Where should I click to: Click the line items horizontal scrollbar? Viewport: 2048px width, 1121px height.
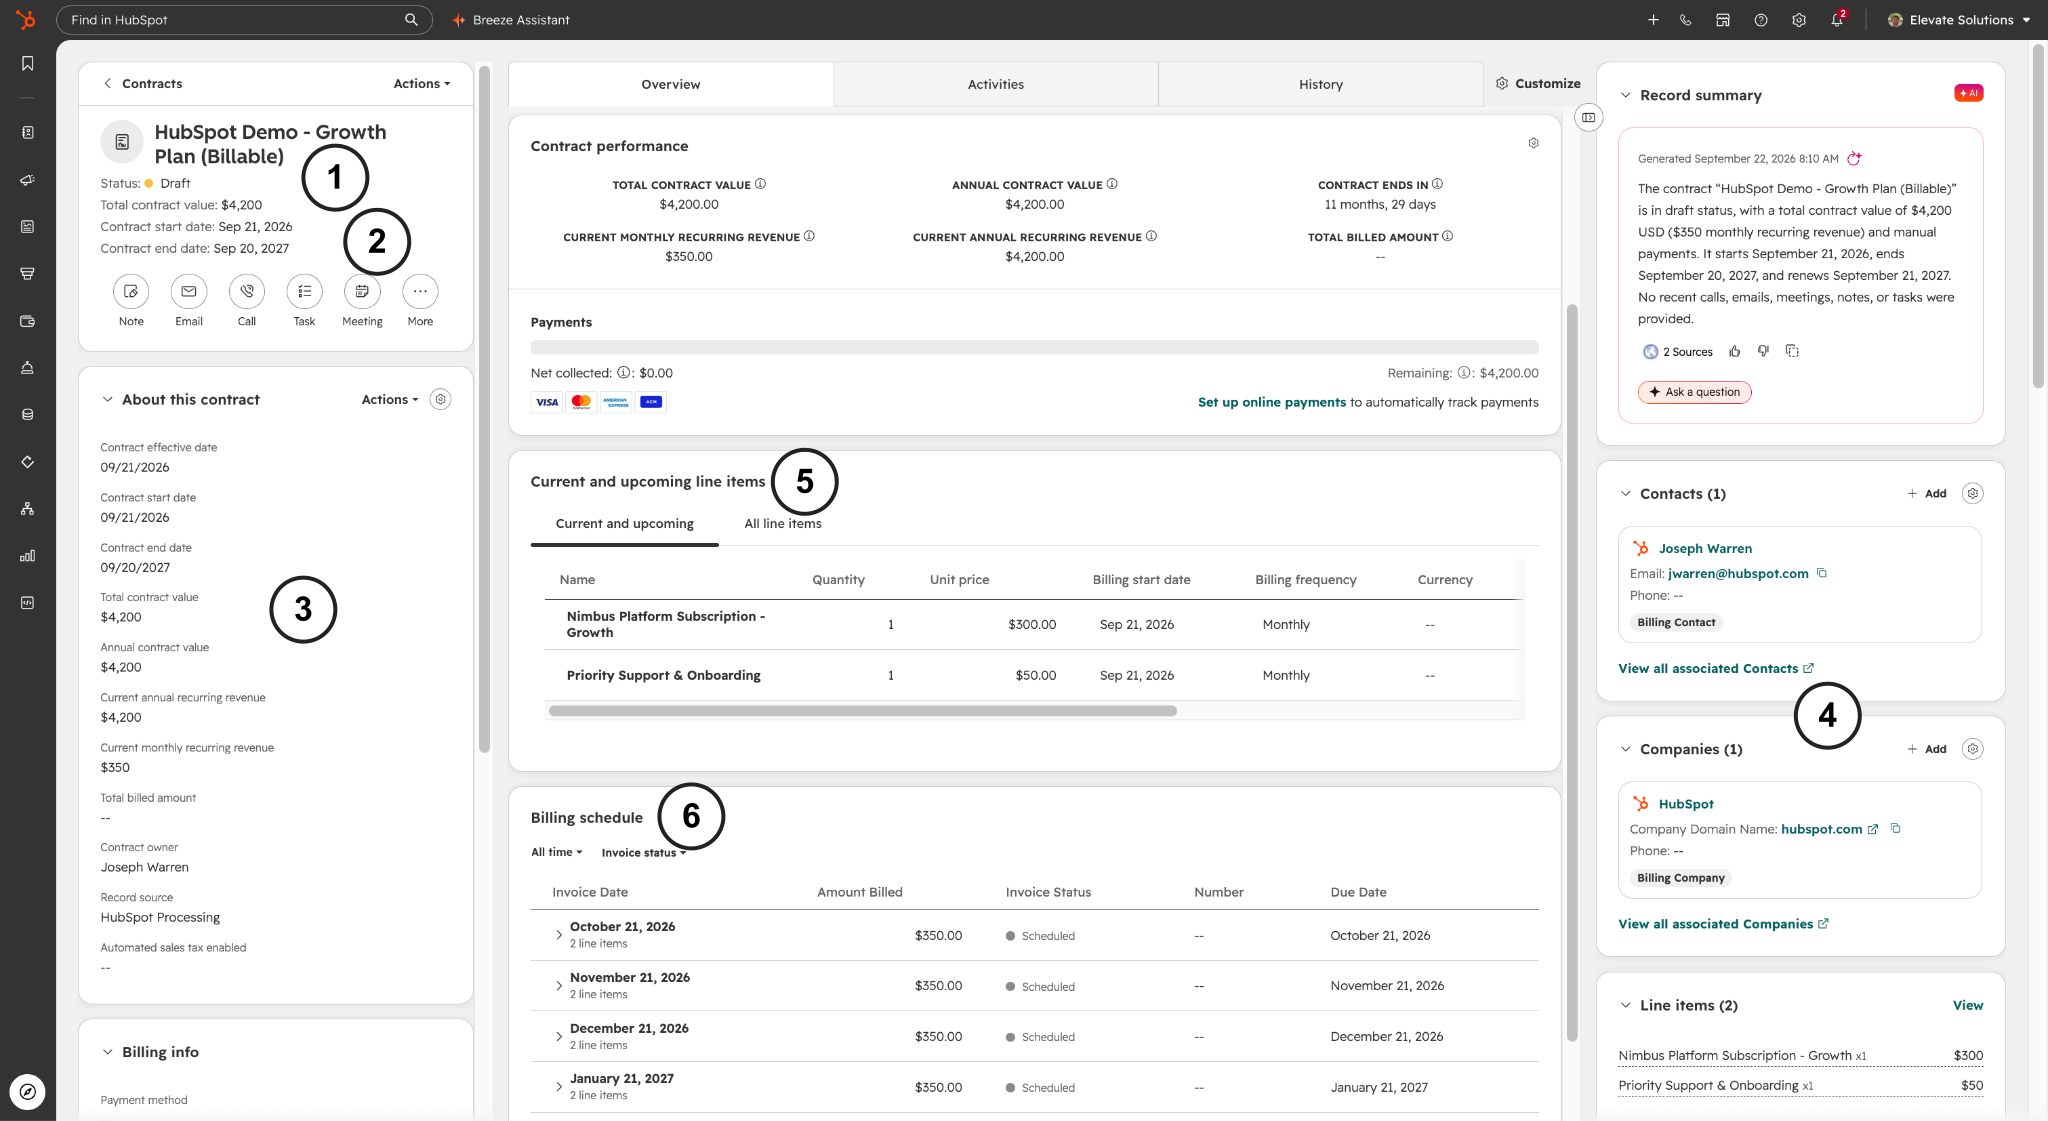tap(862, 711)
